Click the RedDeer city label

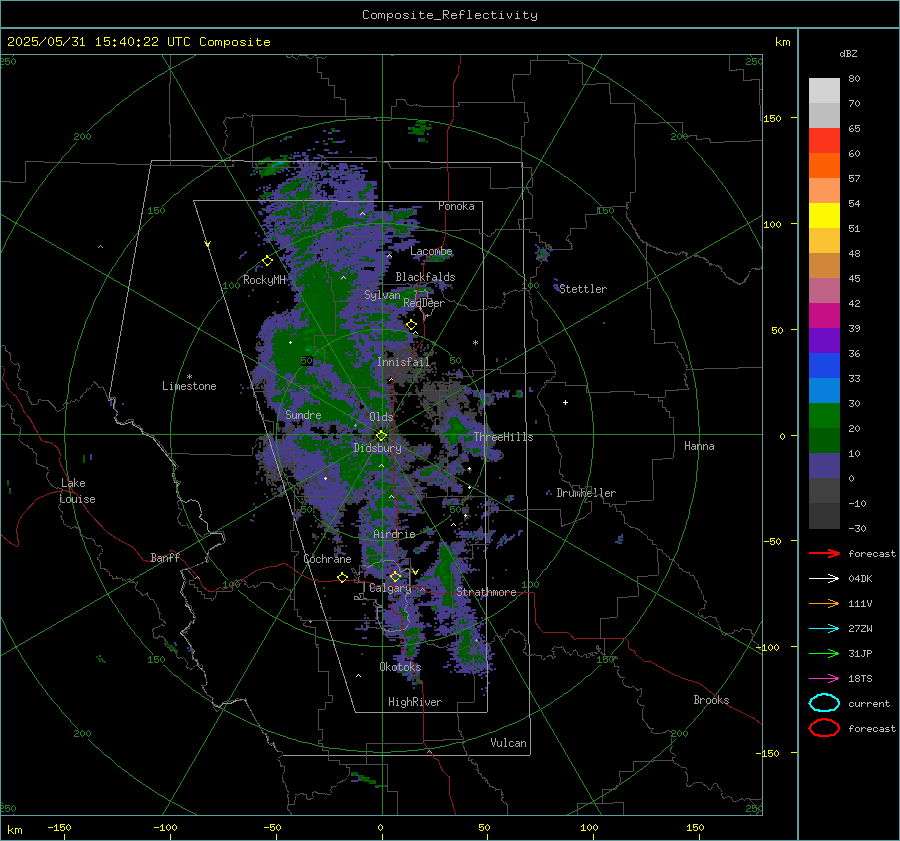(x=424, y=303)
